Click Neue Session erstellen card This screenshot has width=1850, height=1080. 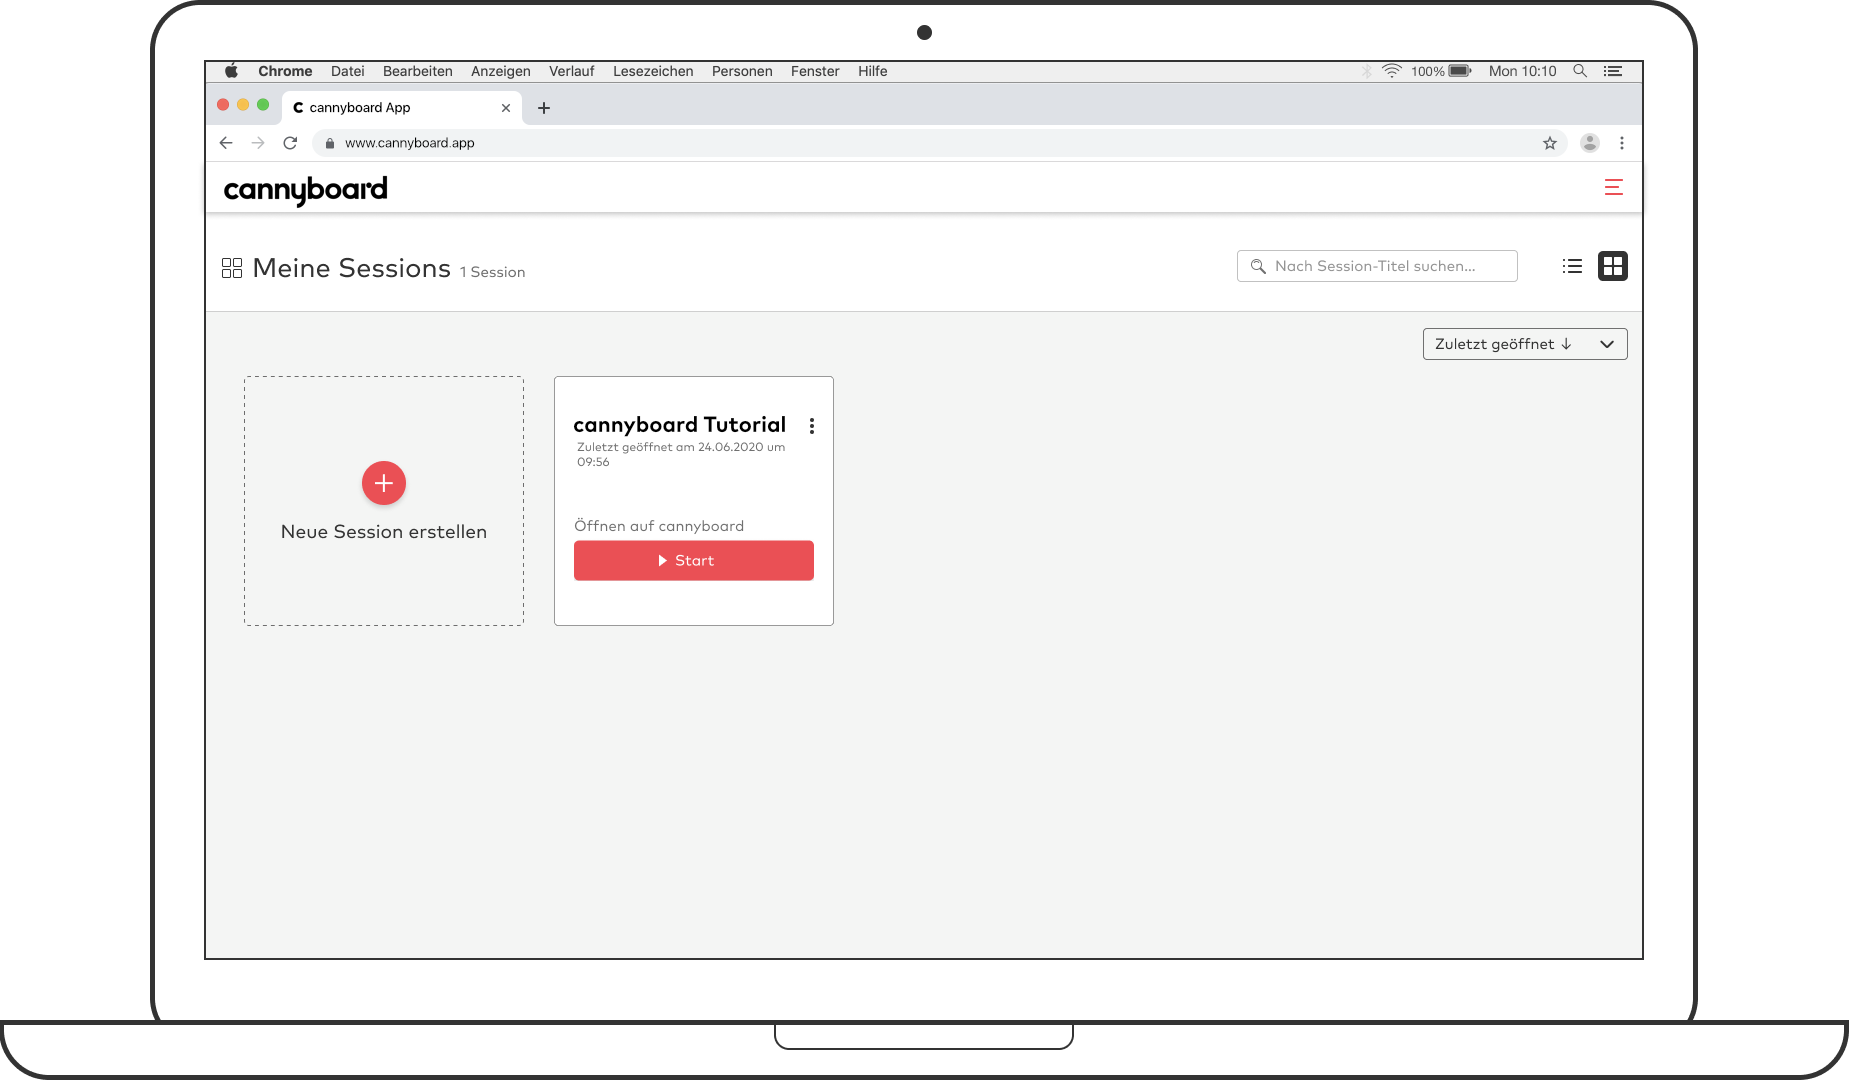[x=384, y=501]
